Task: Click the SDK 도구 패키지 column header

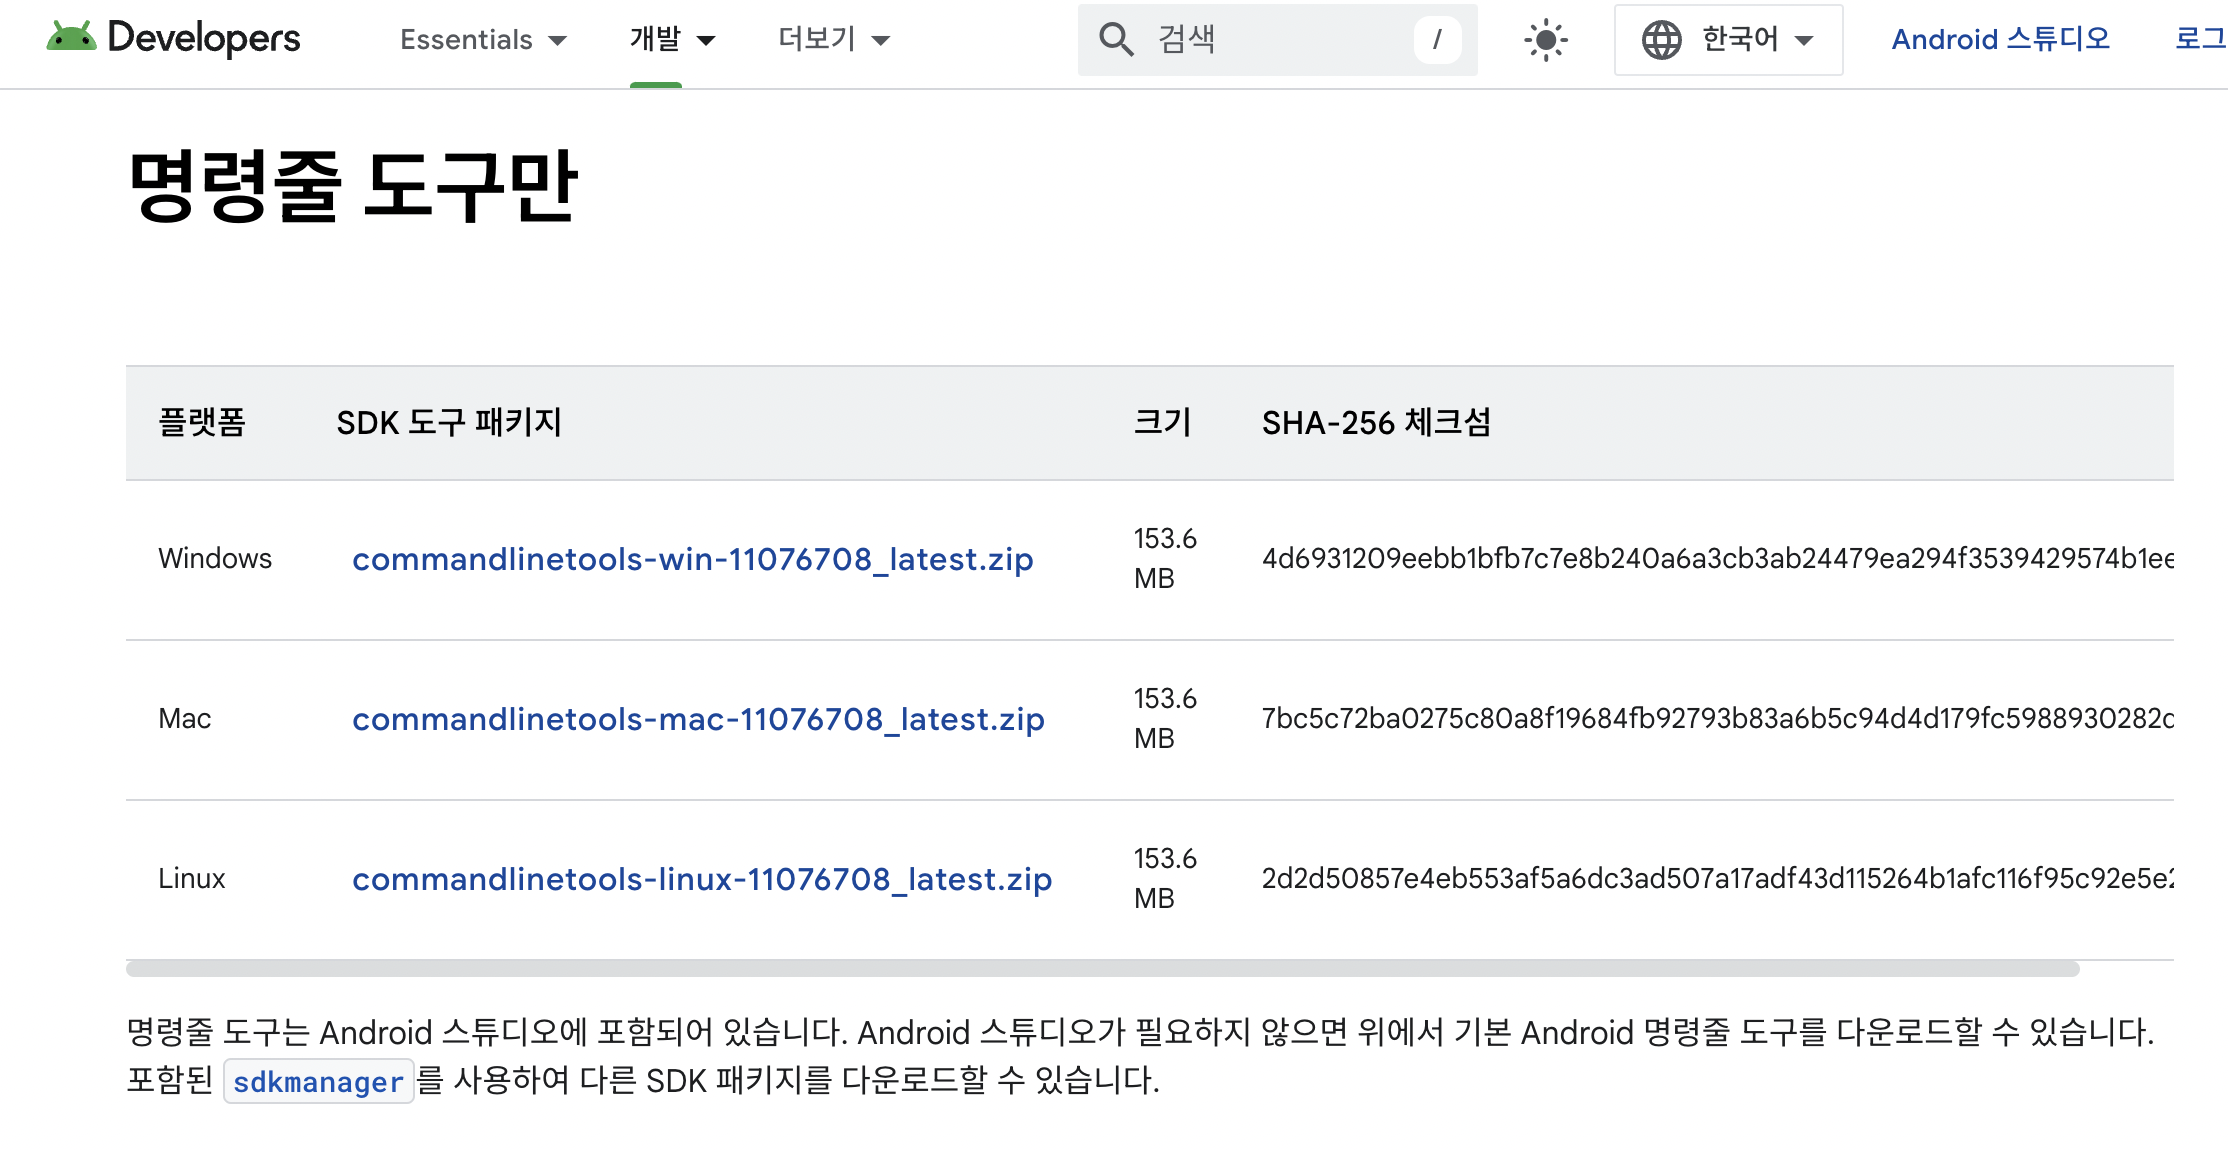Action: tap(449, 422)
